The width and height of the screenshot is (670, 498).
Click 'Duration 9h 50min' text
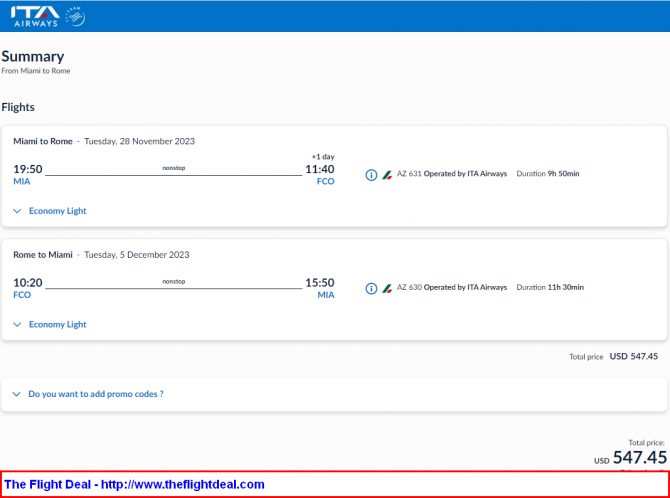548,174
